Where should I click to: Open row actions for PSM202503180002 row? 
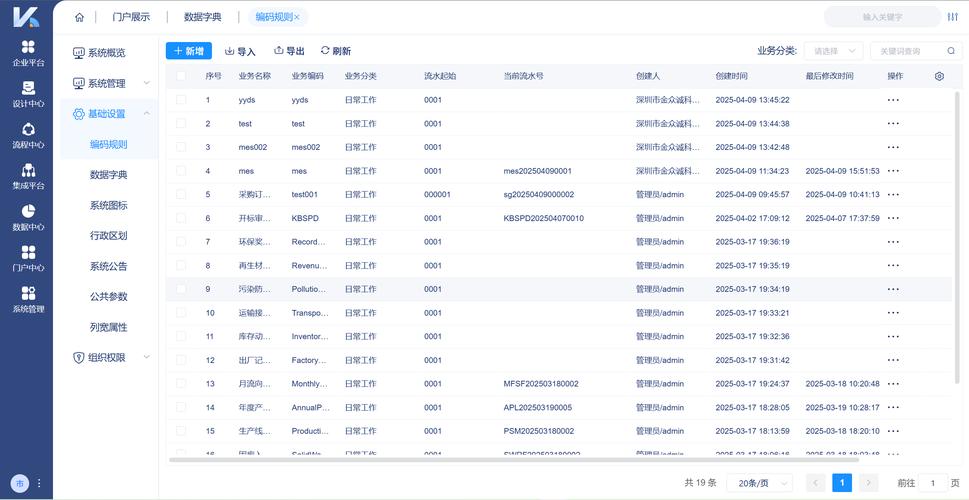[893, 431]
